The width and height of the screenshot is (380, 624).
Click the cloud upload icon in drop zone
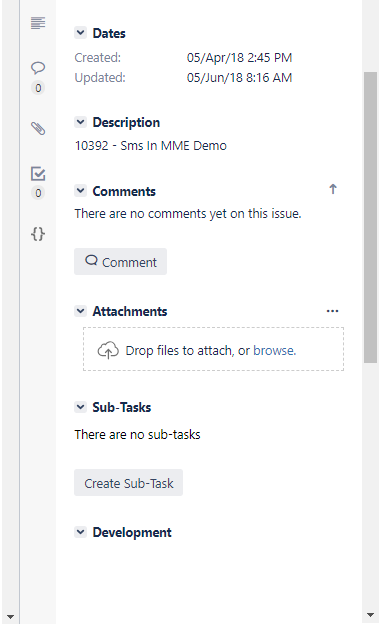(108, 350)
